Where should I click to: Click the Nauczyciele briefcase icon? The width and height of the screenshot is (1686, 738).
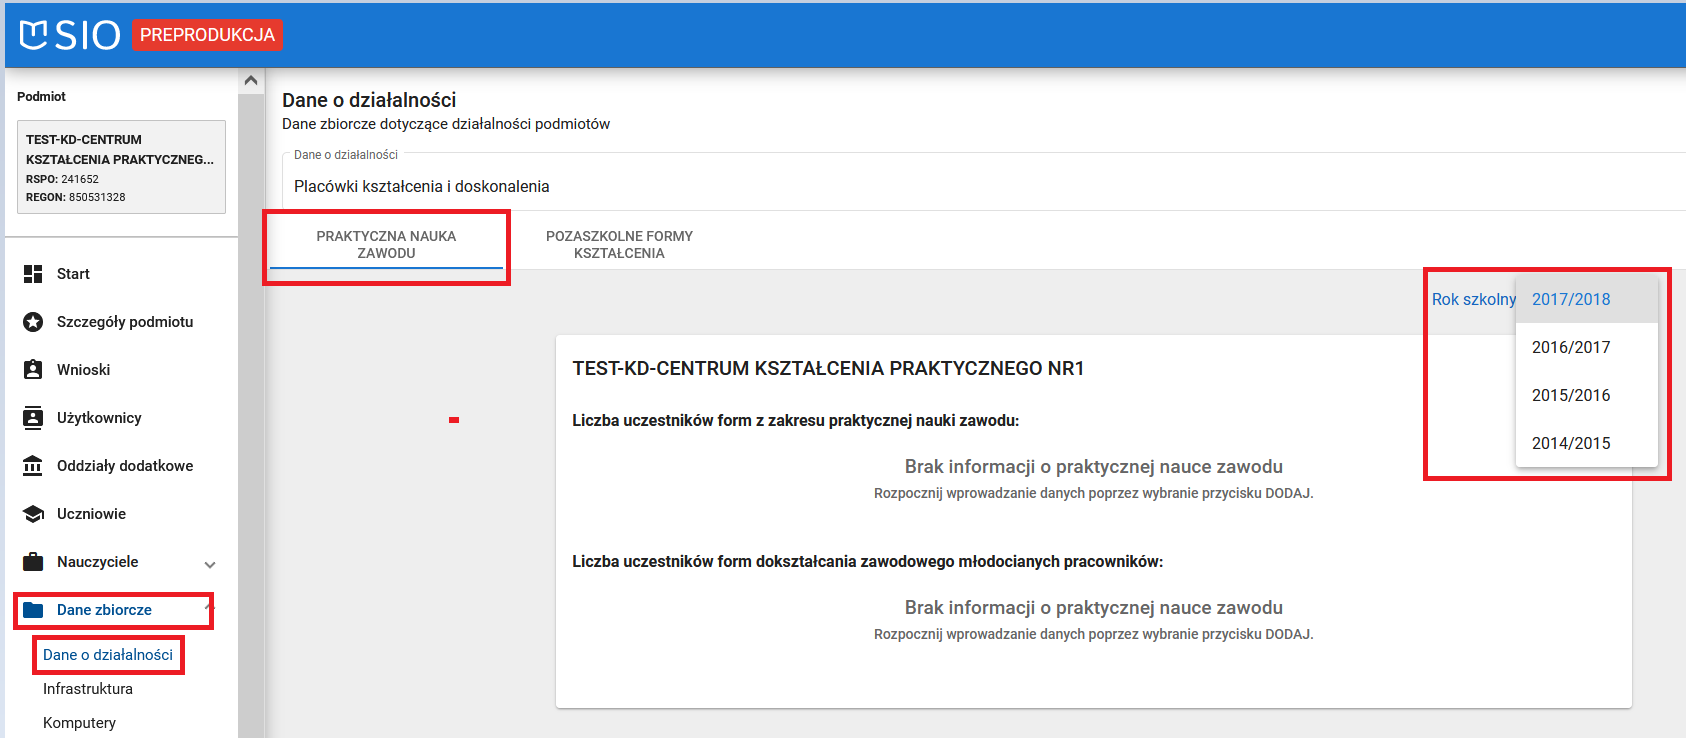(33, 562)
